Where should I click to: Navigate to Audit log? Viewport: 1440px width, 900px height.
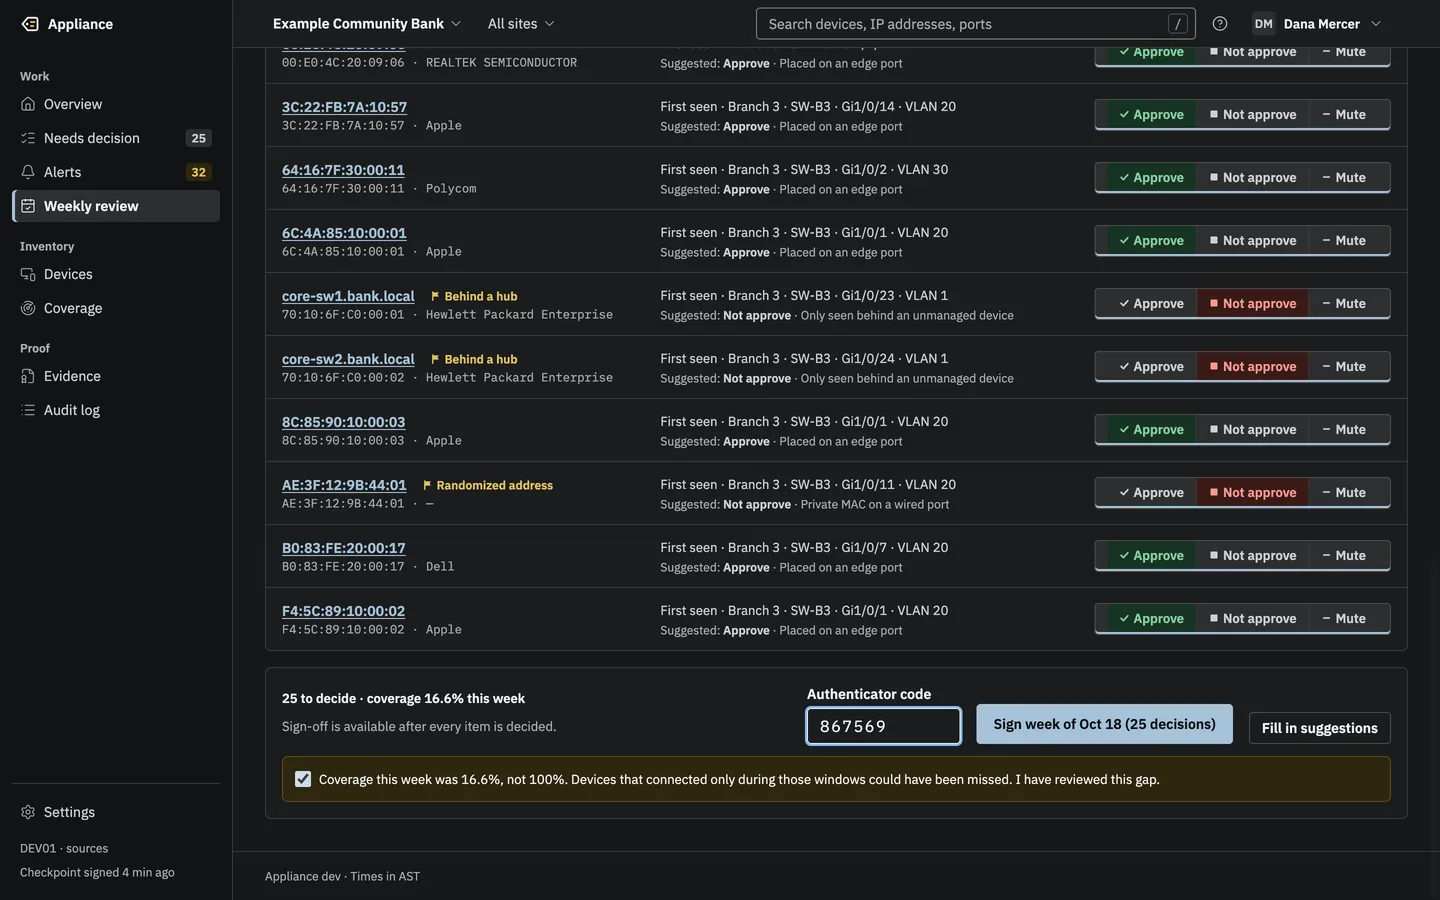116,410
